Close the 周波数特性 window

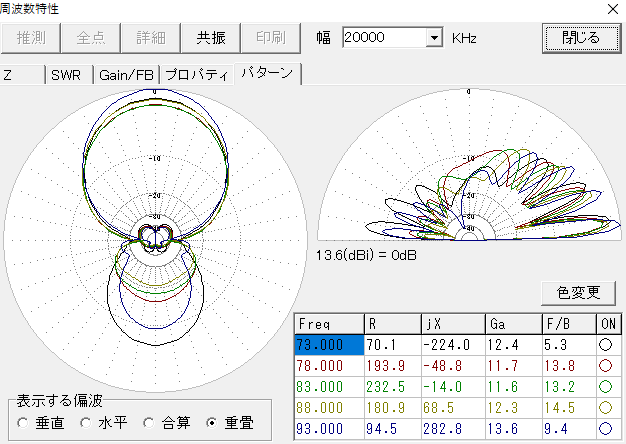pos(612,8)
